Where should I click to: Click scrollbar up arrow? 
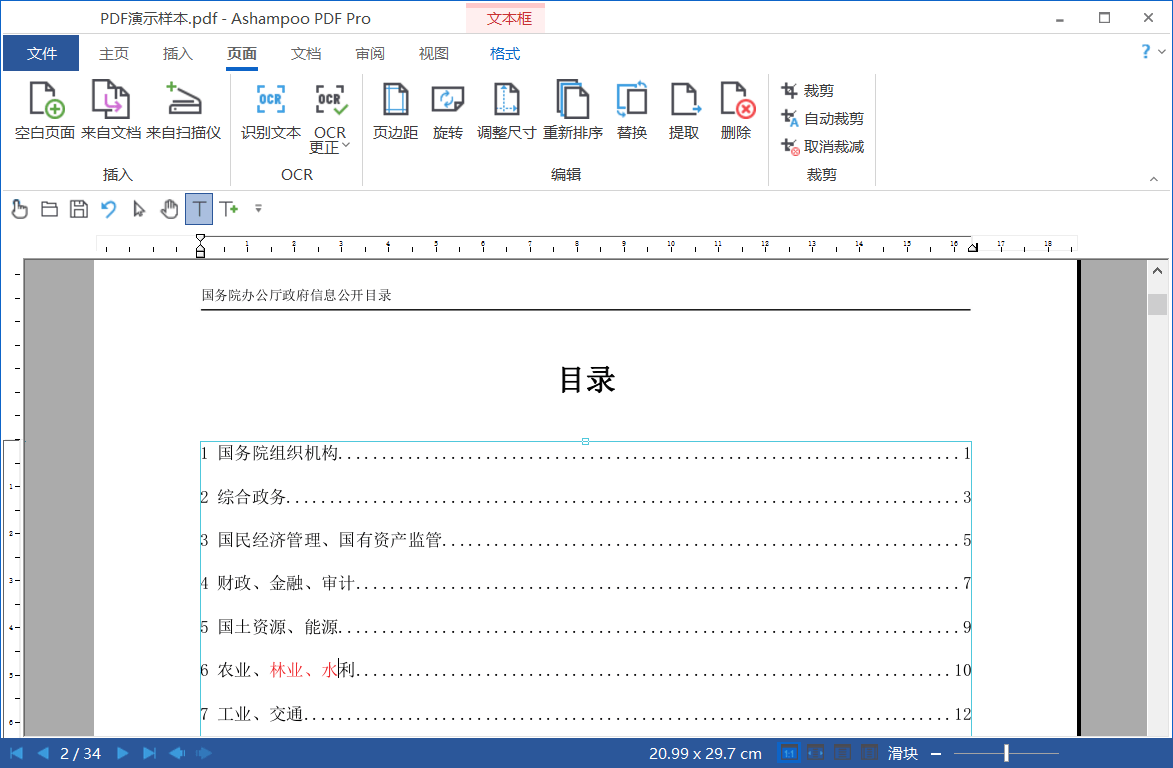pos(1157,271)
